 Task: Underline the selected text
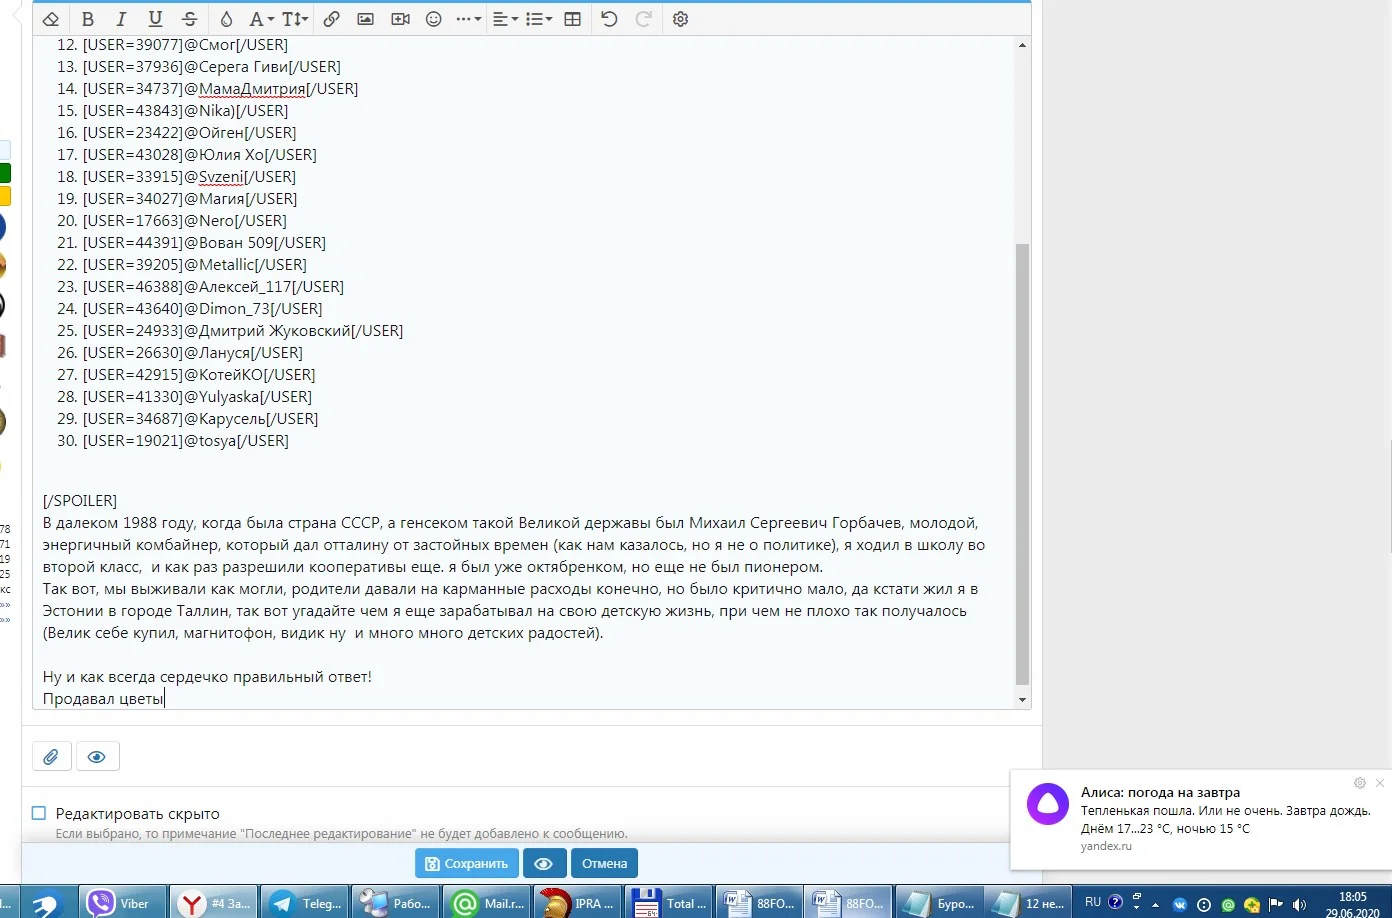(x=155, y=18)
